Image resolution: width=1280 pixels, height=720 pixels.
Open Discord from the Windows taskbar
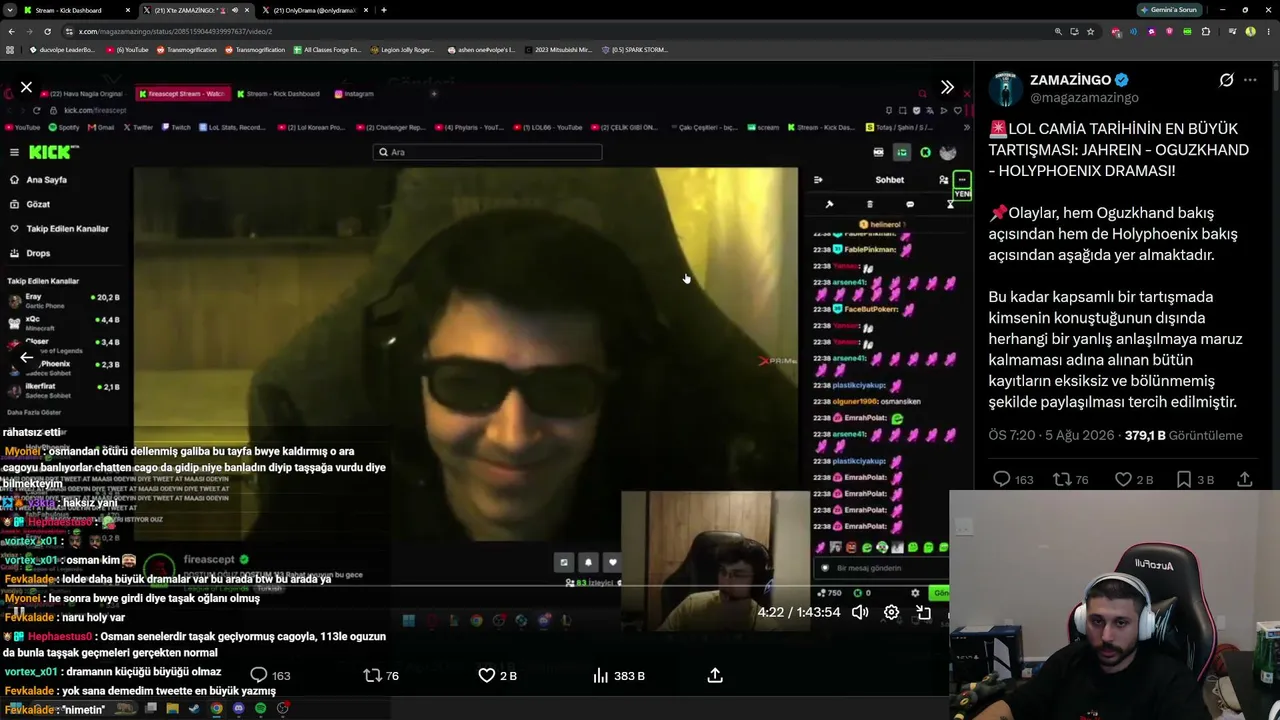238,708
